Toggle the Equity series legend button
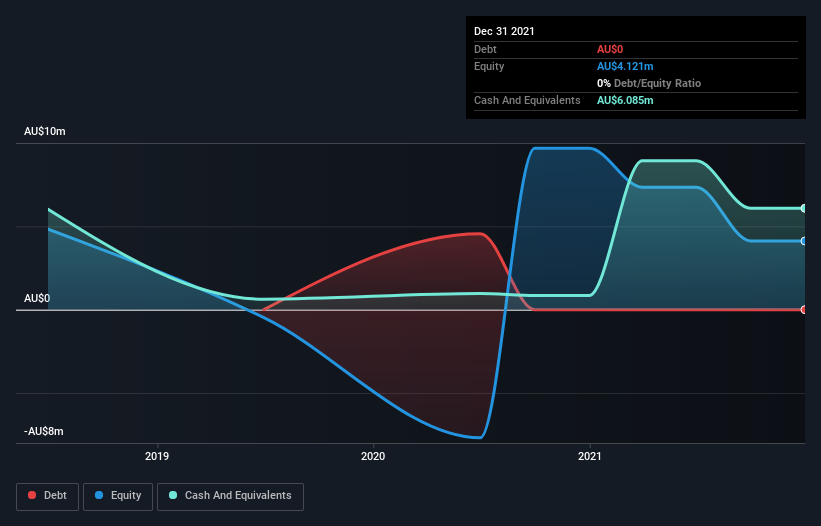This screenshot has width=821, height=526. (118, 496)
